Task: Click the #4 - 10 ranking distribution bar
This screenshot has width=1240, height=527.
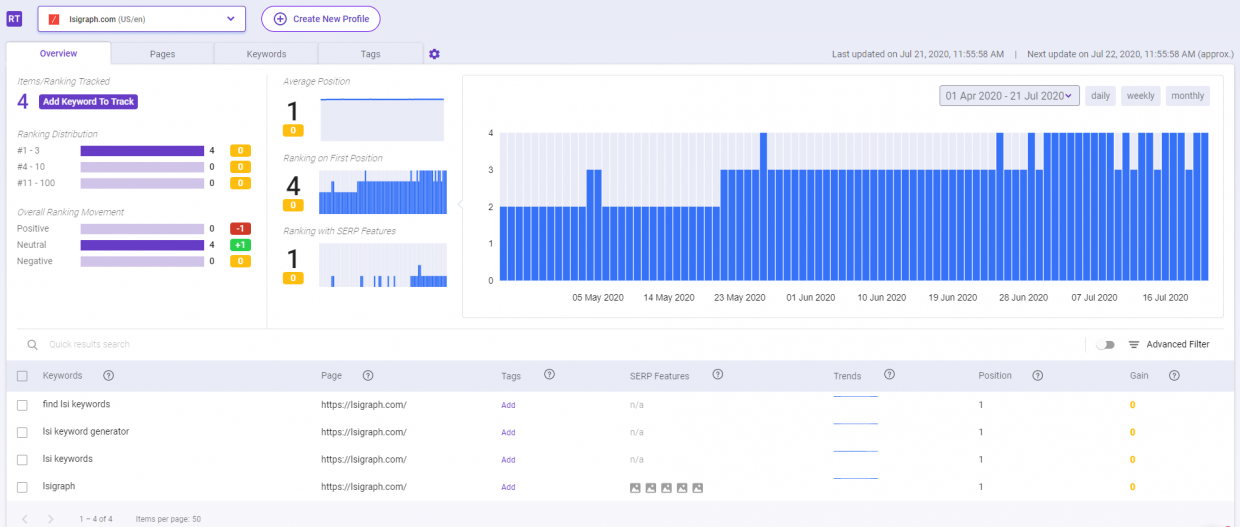Action: (x=142, y=167)
